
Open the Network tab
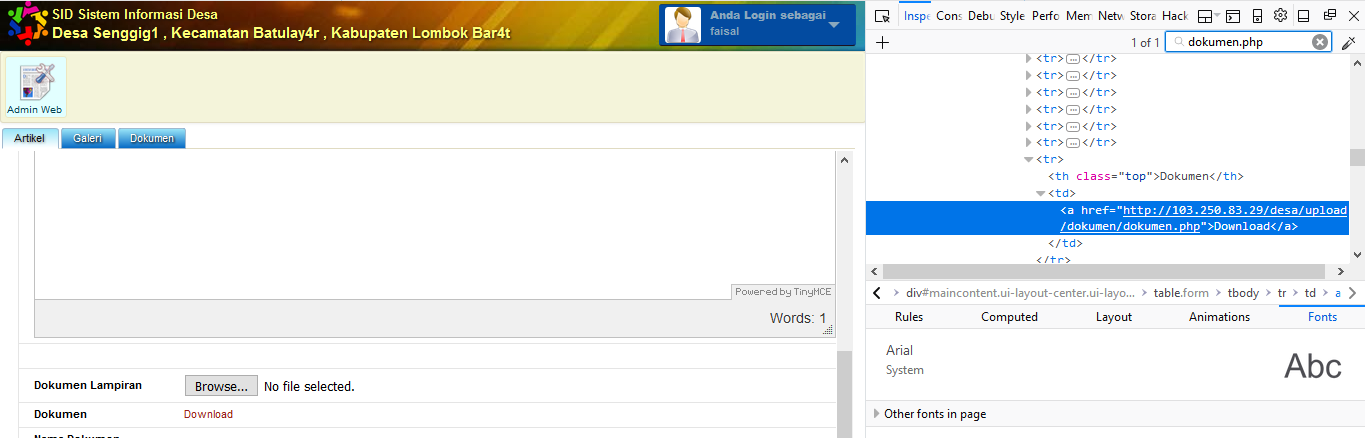tap(1111, 16)
